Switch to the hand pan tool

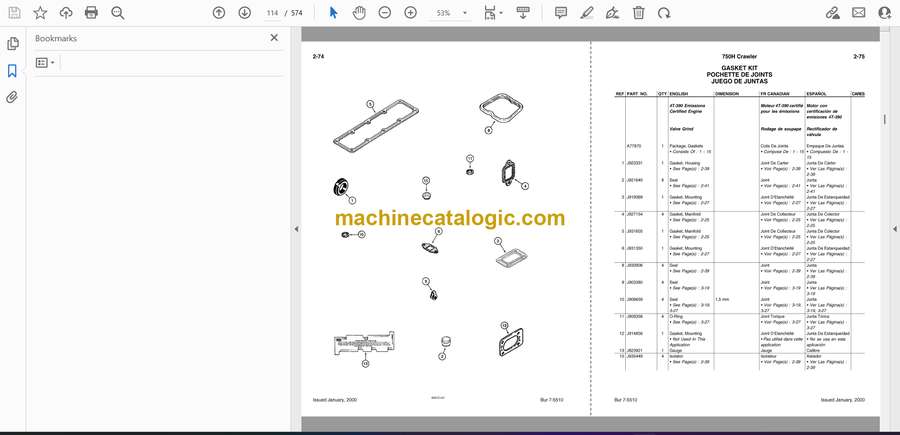[359, 13]
